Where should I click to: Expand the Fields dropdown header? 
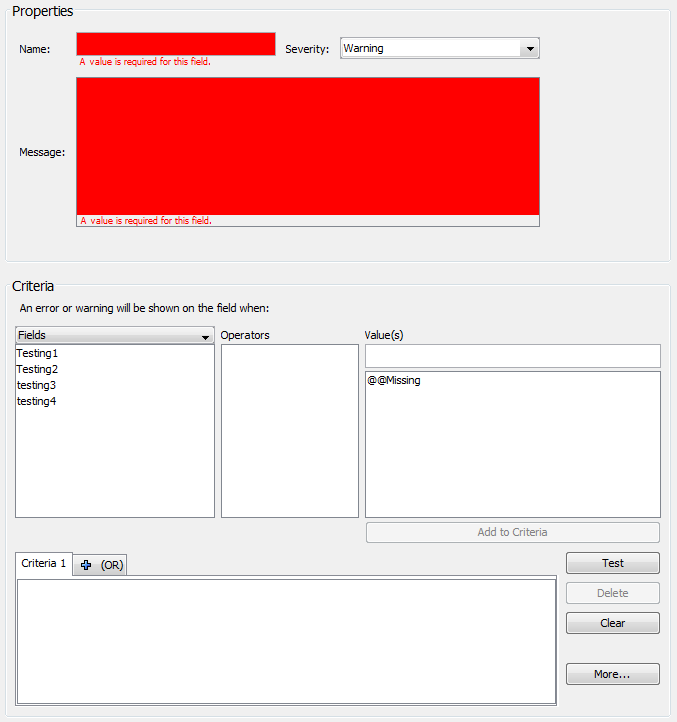point(115,335)
